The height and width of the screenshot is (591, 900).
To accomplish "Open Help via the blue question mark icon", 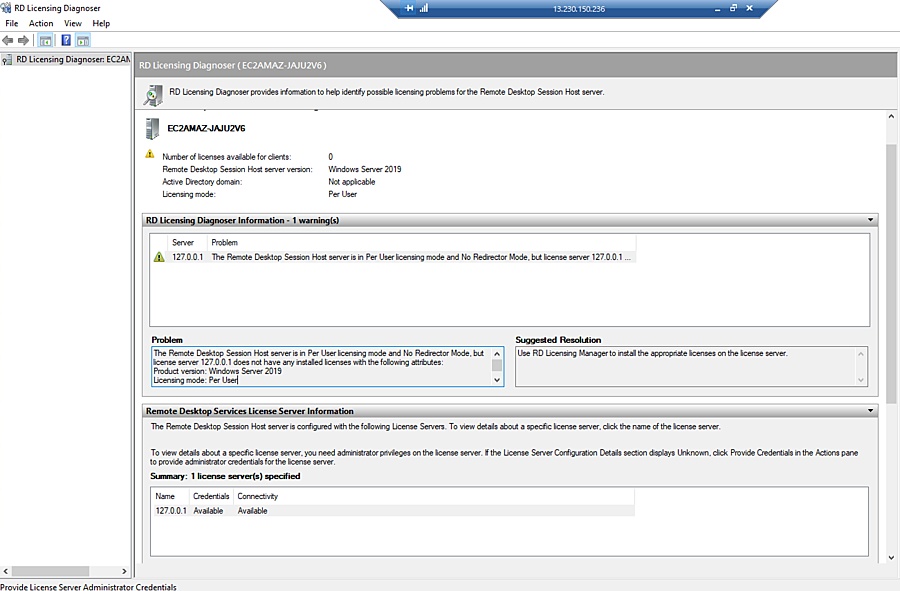I will pos(65,40).
